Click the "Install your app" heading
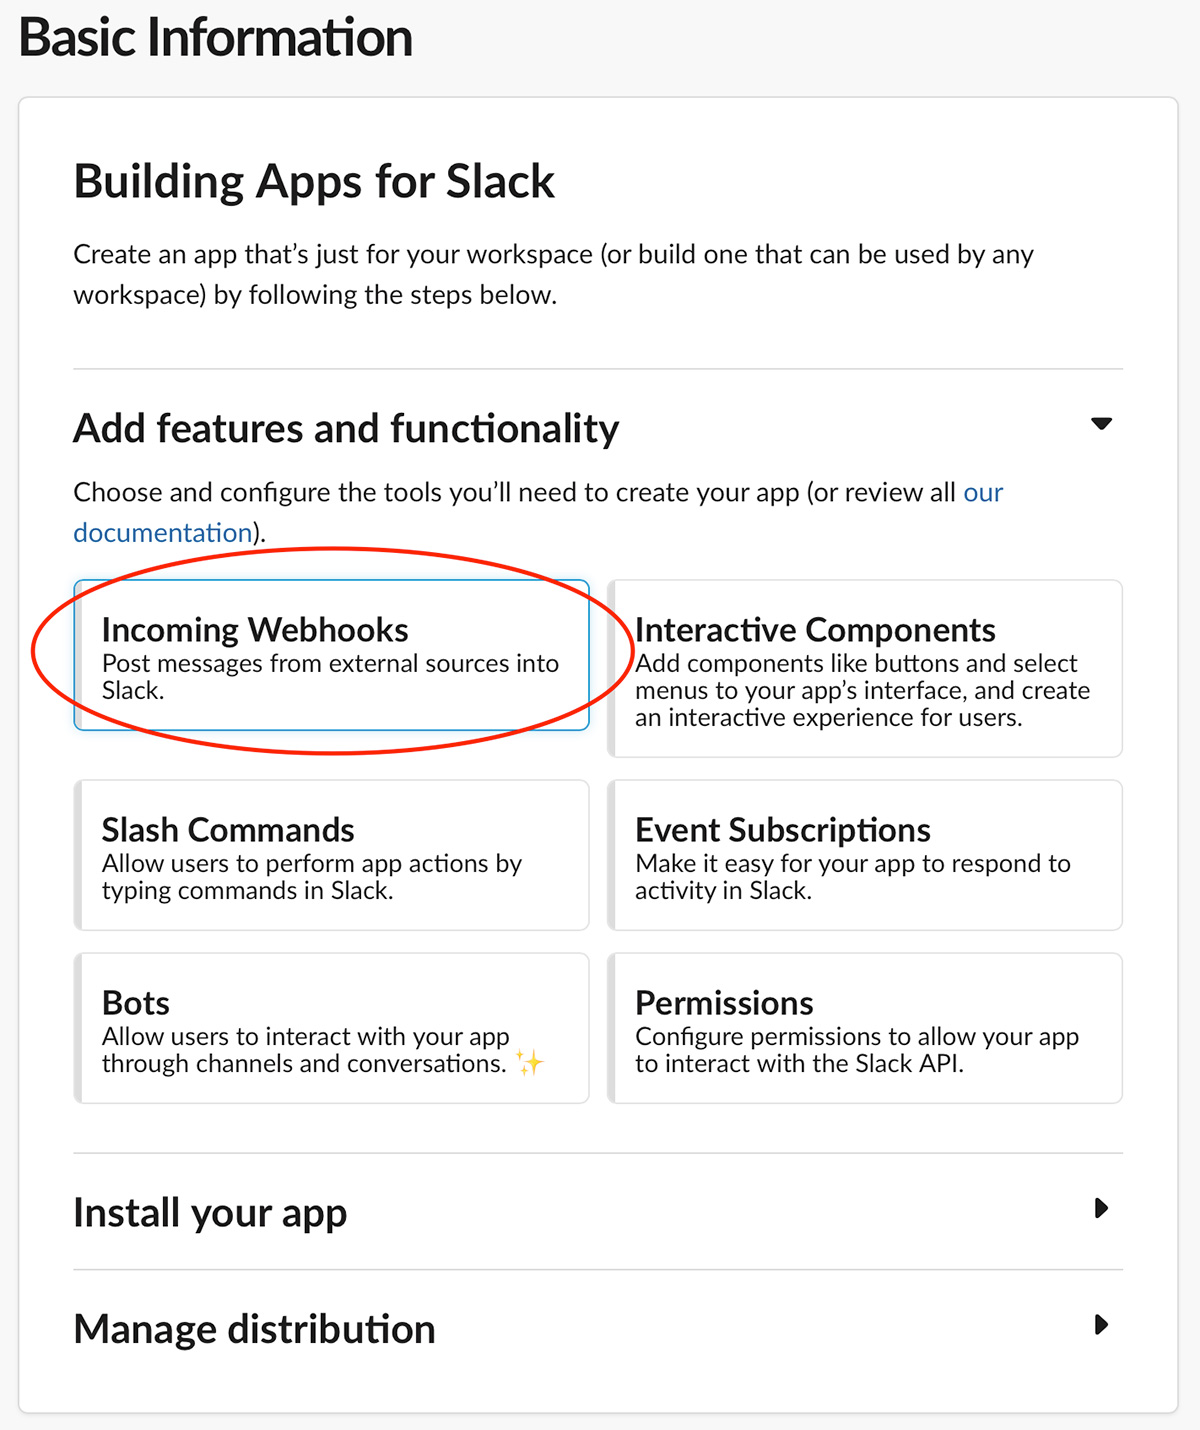 [x=210, y=1212]
